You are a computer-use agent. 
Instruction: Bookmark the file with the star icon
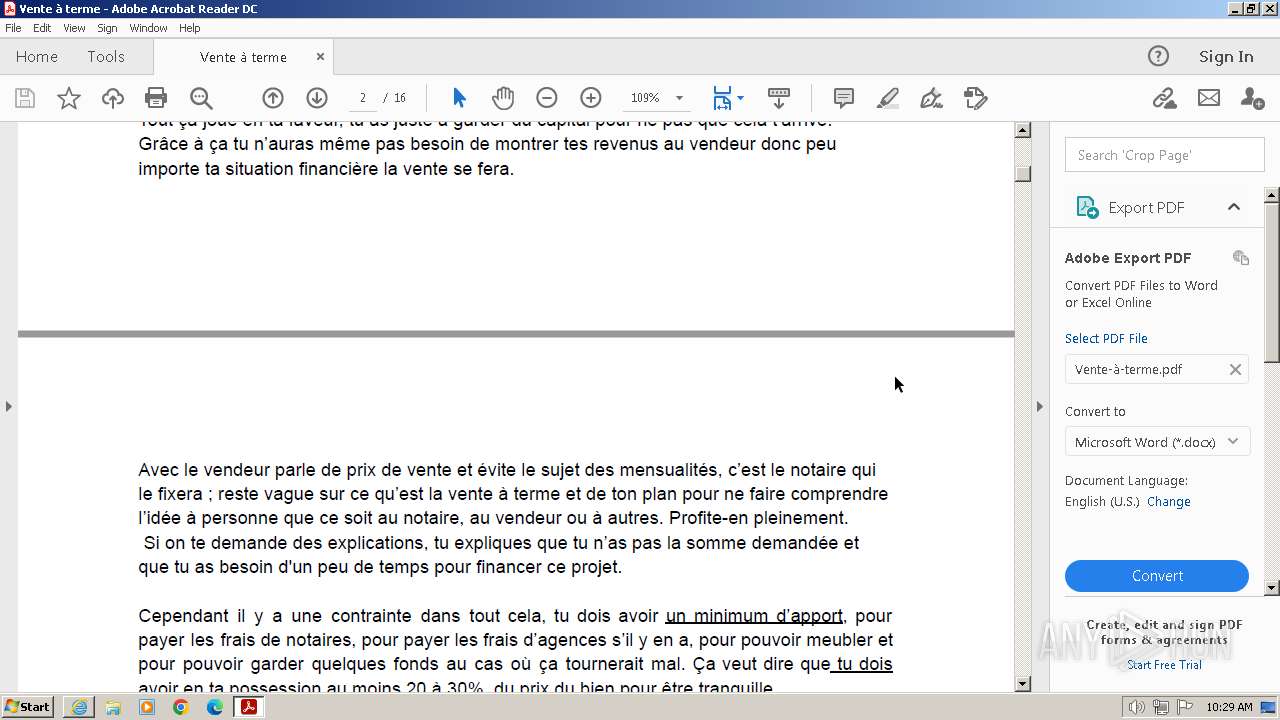69,98
